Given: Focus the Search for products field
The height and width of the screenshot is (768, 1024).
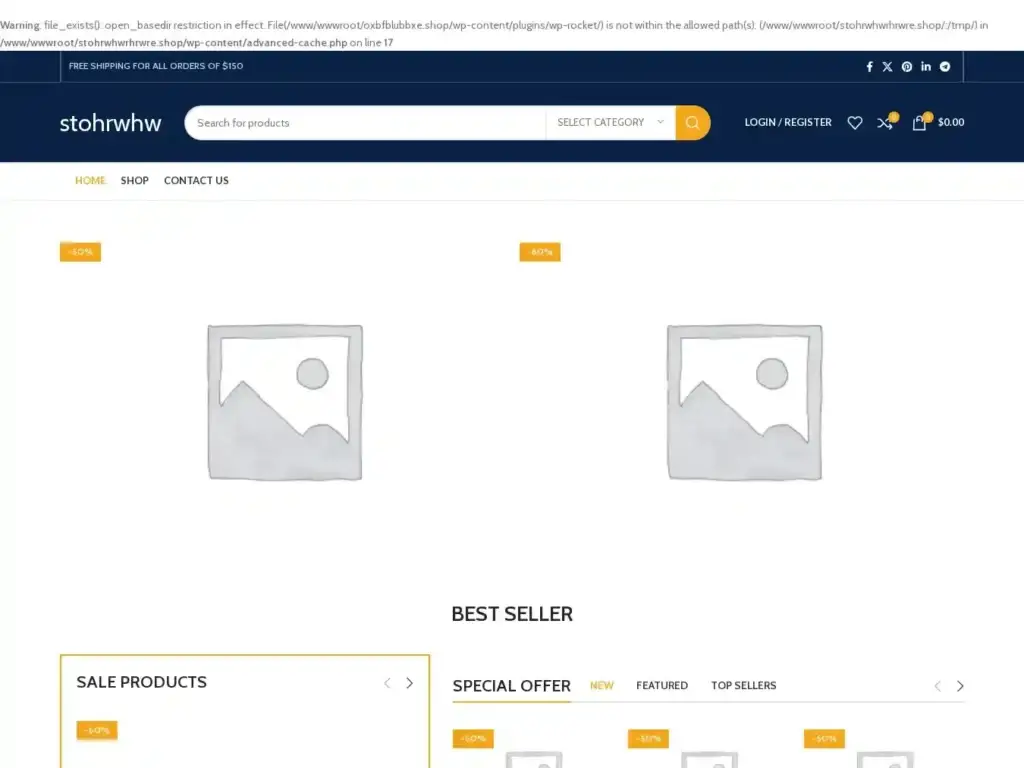Looking at the screenshot, I should click(x=365, y=123).
